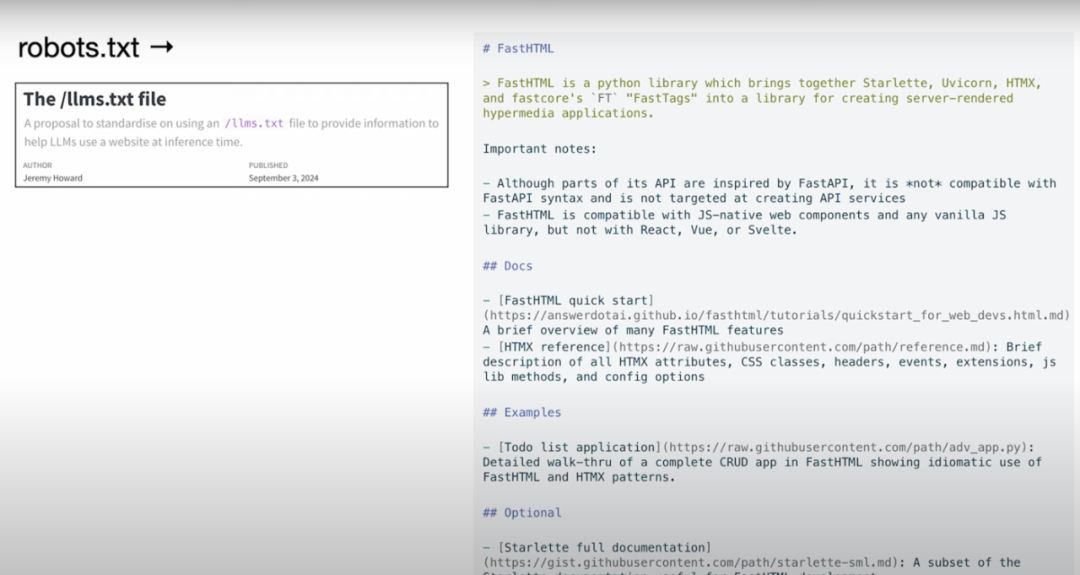Click the green FastHTML description blockquote

pyautogui.click(x=762, y=98)
